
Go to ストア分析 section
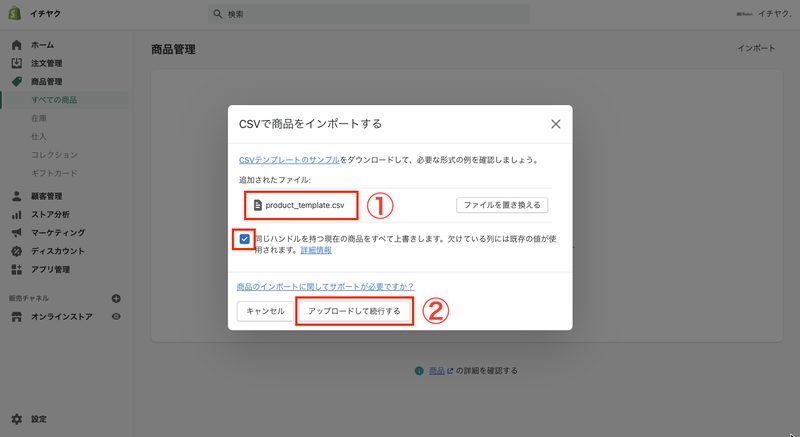pos(50,215)
